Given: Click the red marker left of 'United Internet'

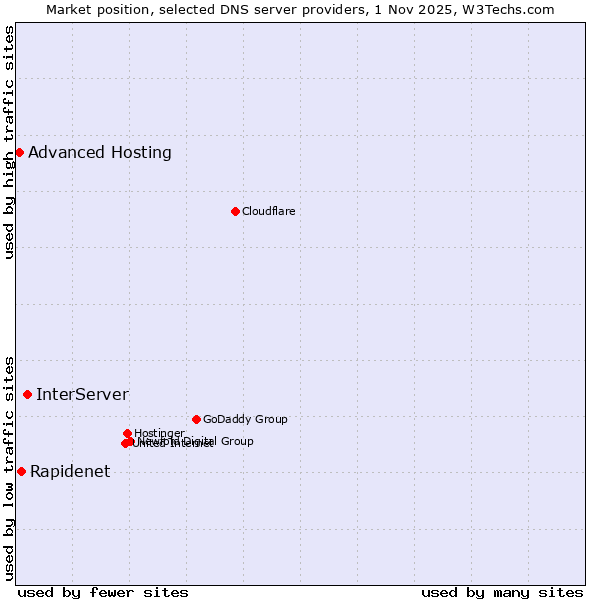Looking at the screenshot, I should pos(125,443).
